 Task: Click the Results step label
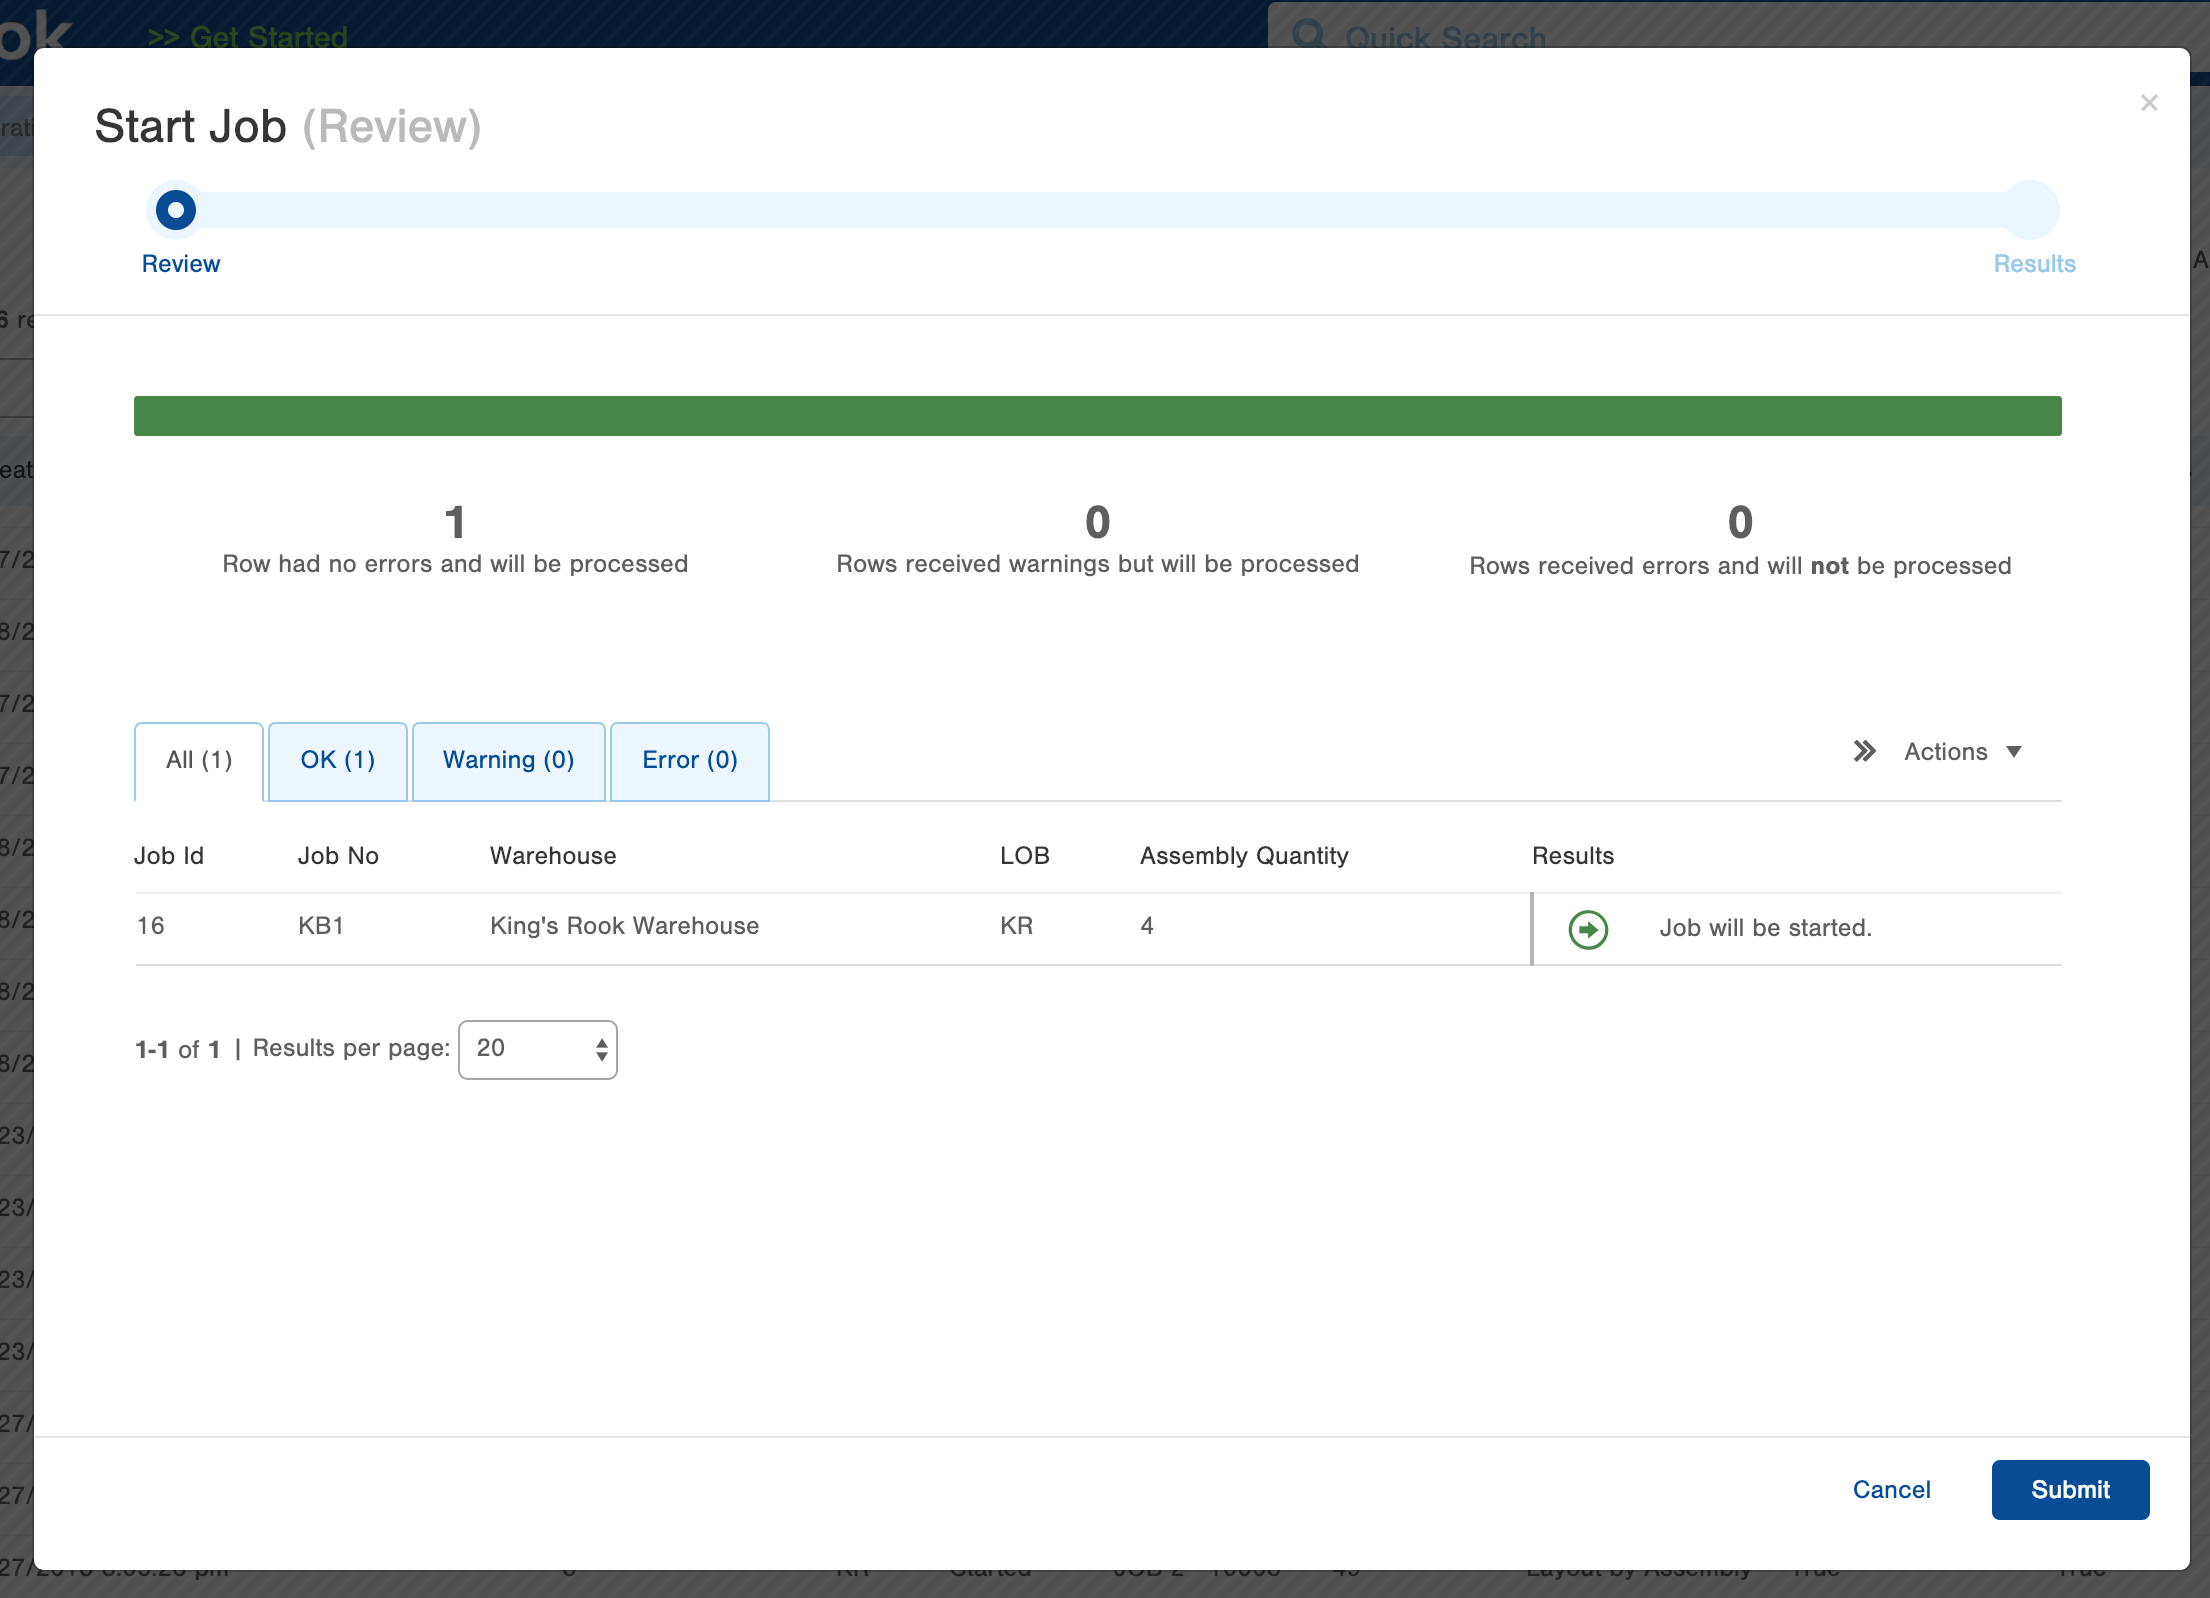pyautogui.click(x=2034, y=264)
